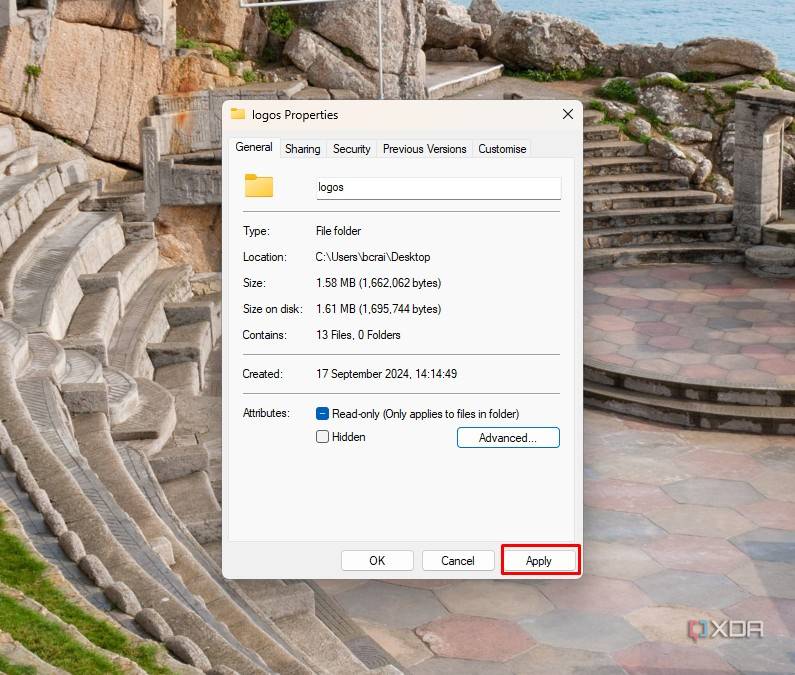
Task: Click the folder icon in the title bar
Action: (238, 114)
